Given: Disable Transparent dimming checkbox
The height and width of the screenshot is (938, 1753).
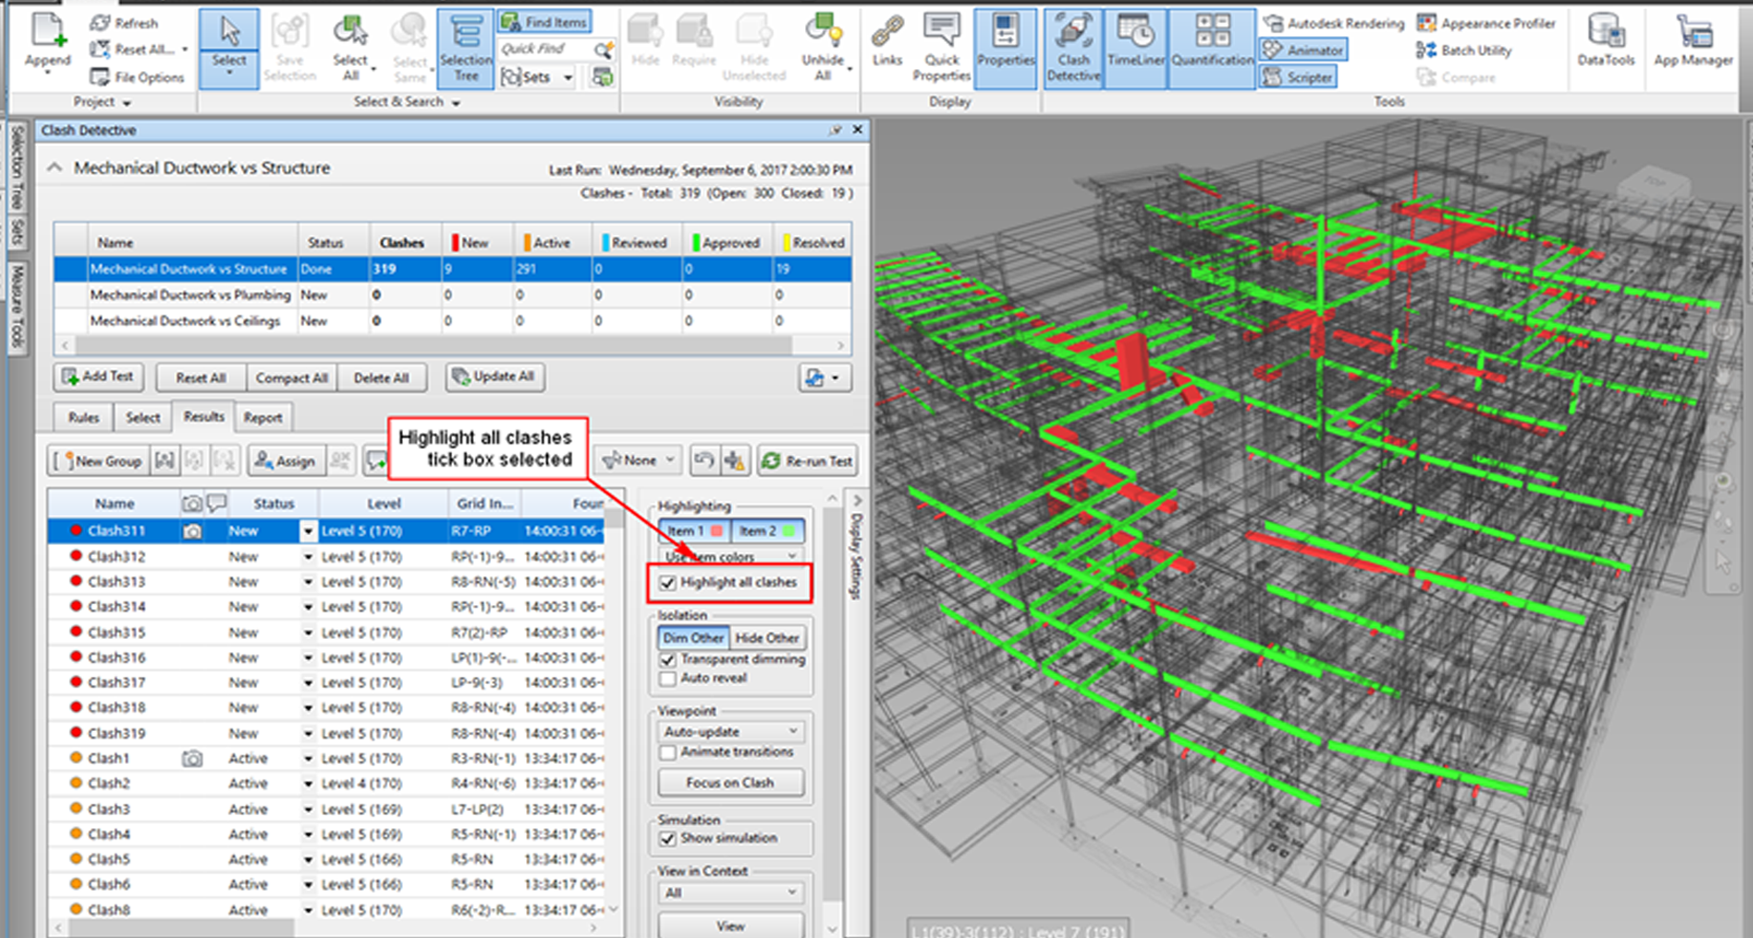Looking at the screenshot, I should coord(668,660).
